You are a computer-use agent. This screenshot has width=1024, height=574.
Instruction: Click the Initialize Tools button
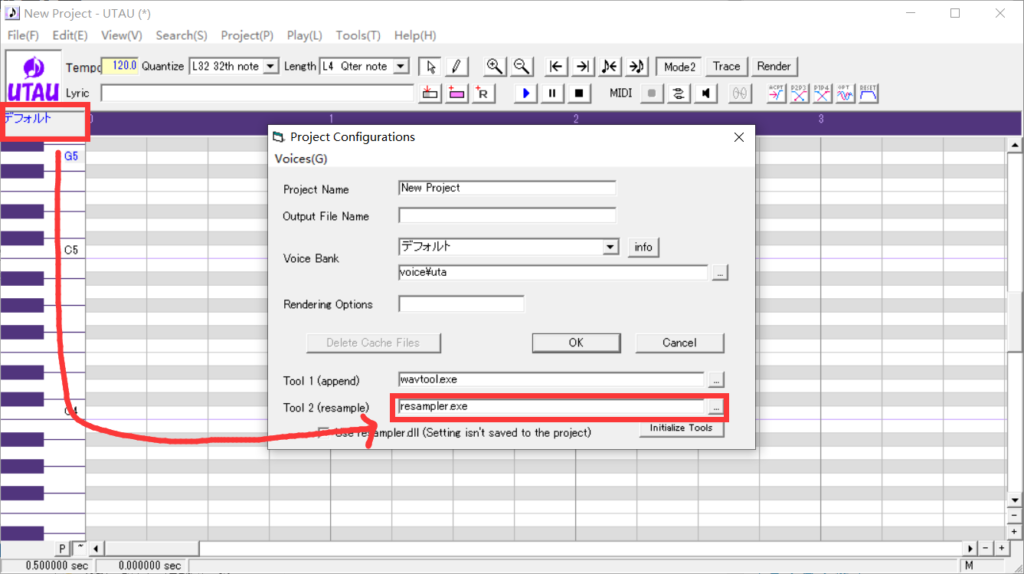[680, 428]
